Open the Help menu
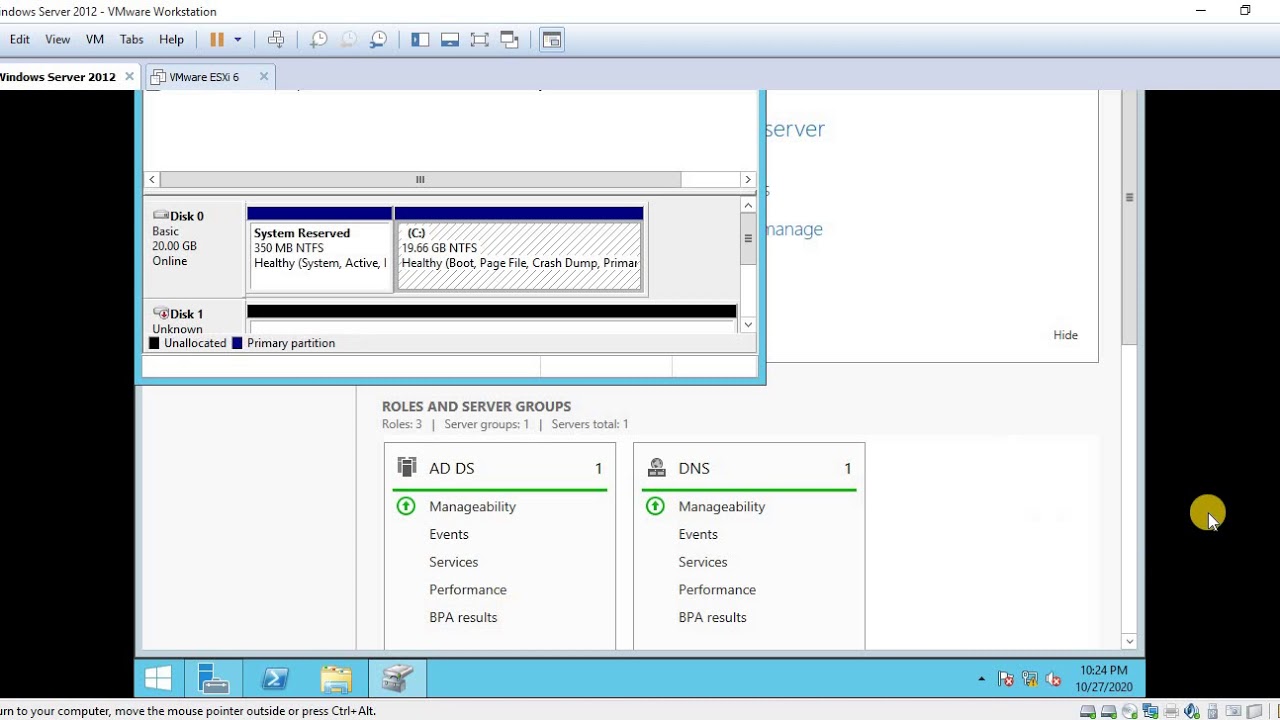Viewport: 1280px width, 720px height. coord(172,40)
